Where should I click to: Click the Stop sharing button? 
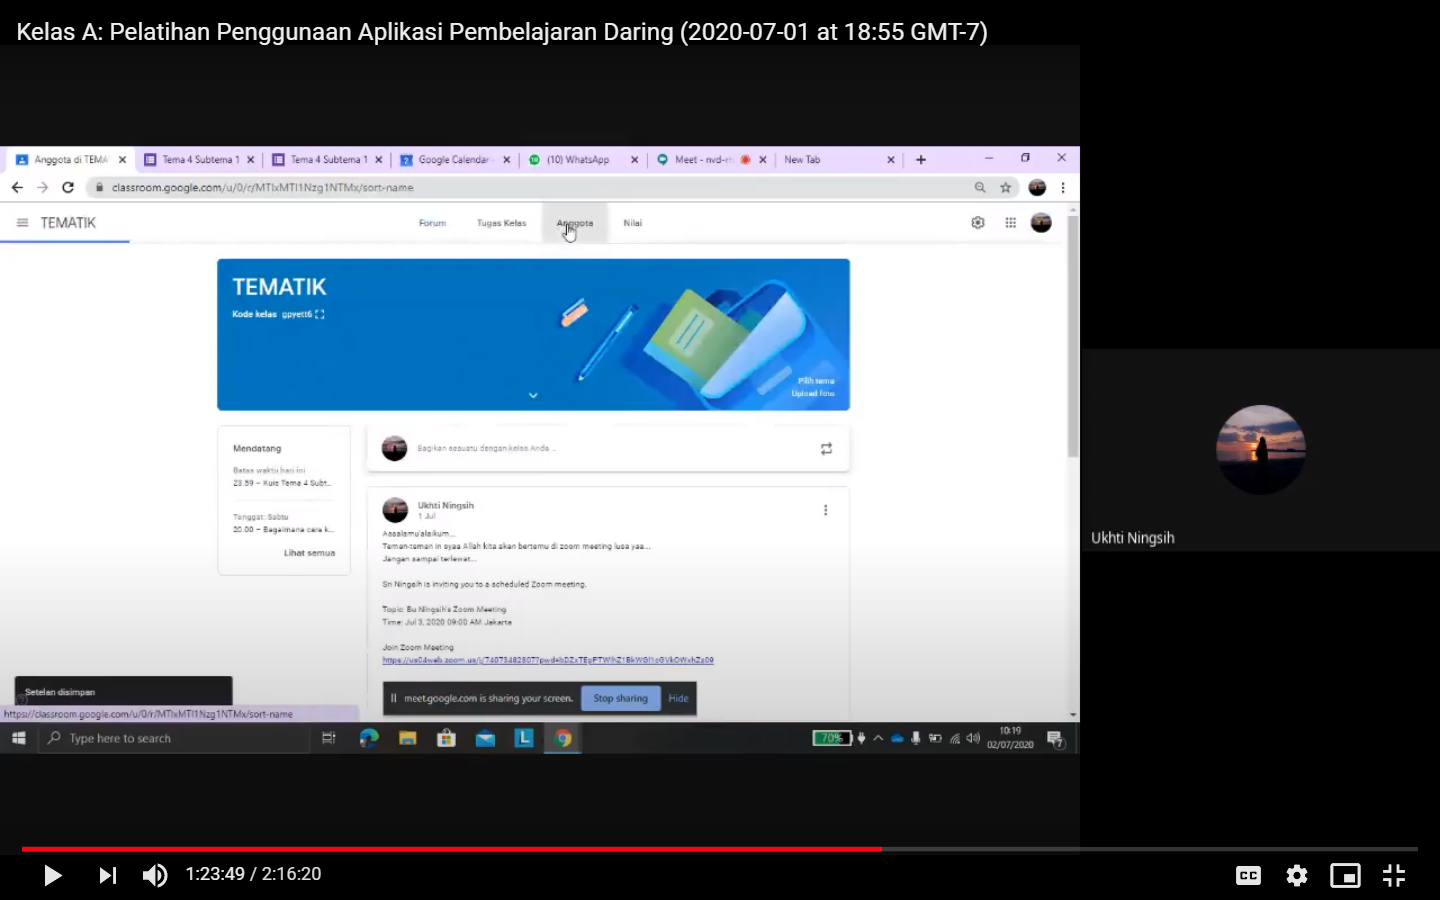coord(620,698)
